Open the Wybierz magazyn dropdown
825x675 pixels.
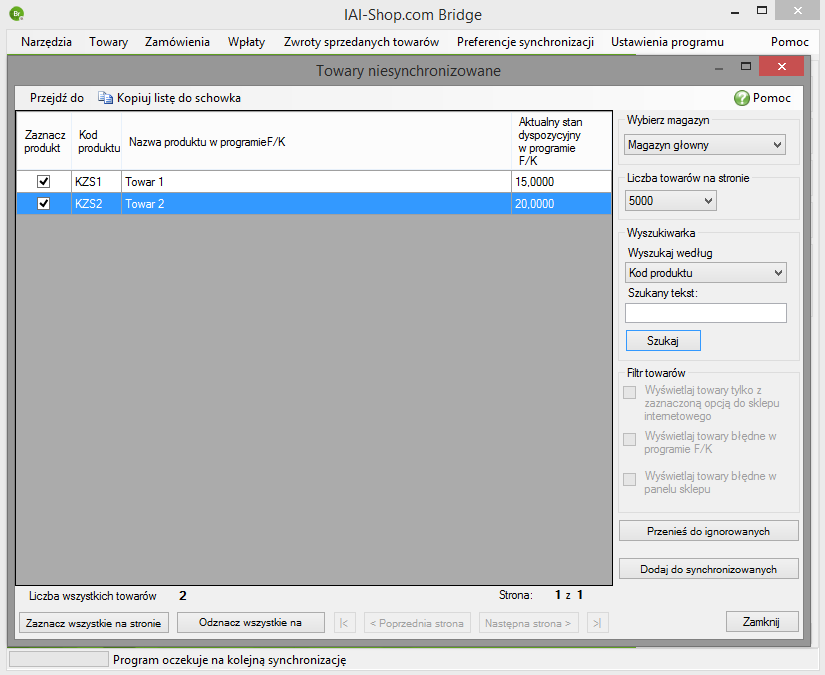(706, 145)
